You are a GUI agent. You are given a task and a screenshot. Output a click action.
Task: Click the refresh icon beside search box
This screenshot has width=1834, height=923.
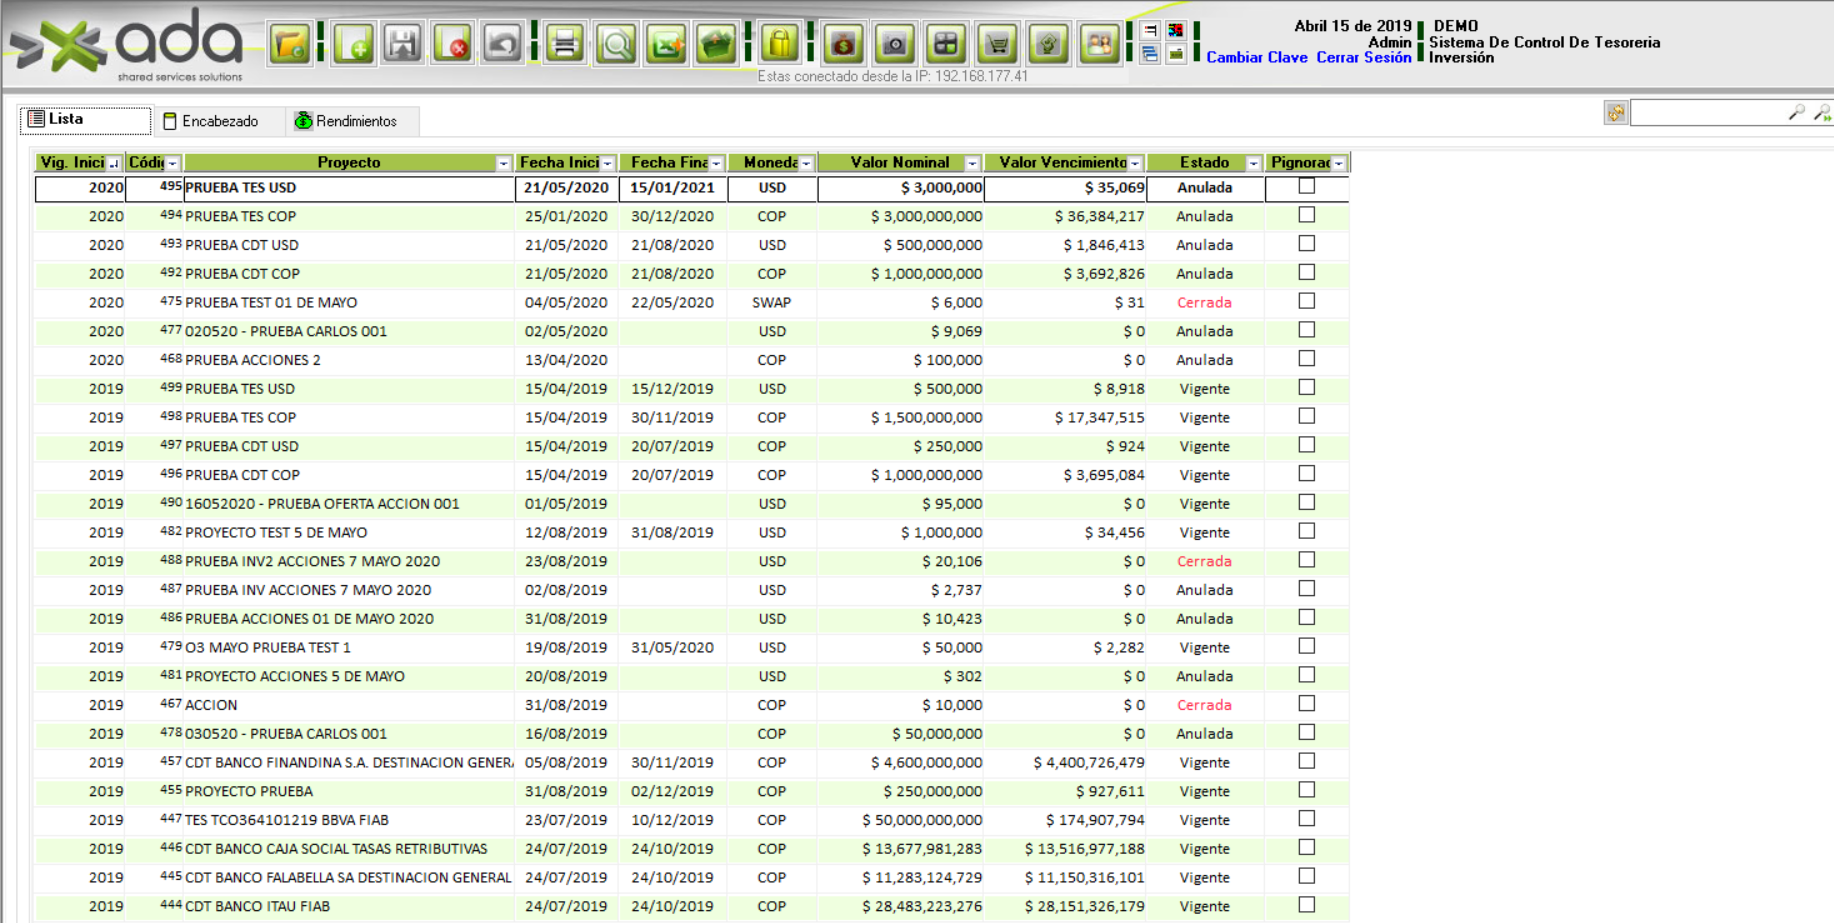coord(1615,113)
